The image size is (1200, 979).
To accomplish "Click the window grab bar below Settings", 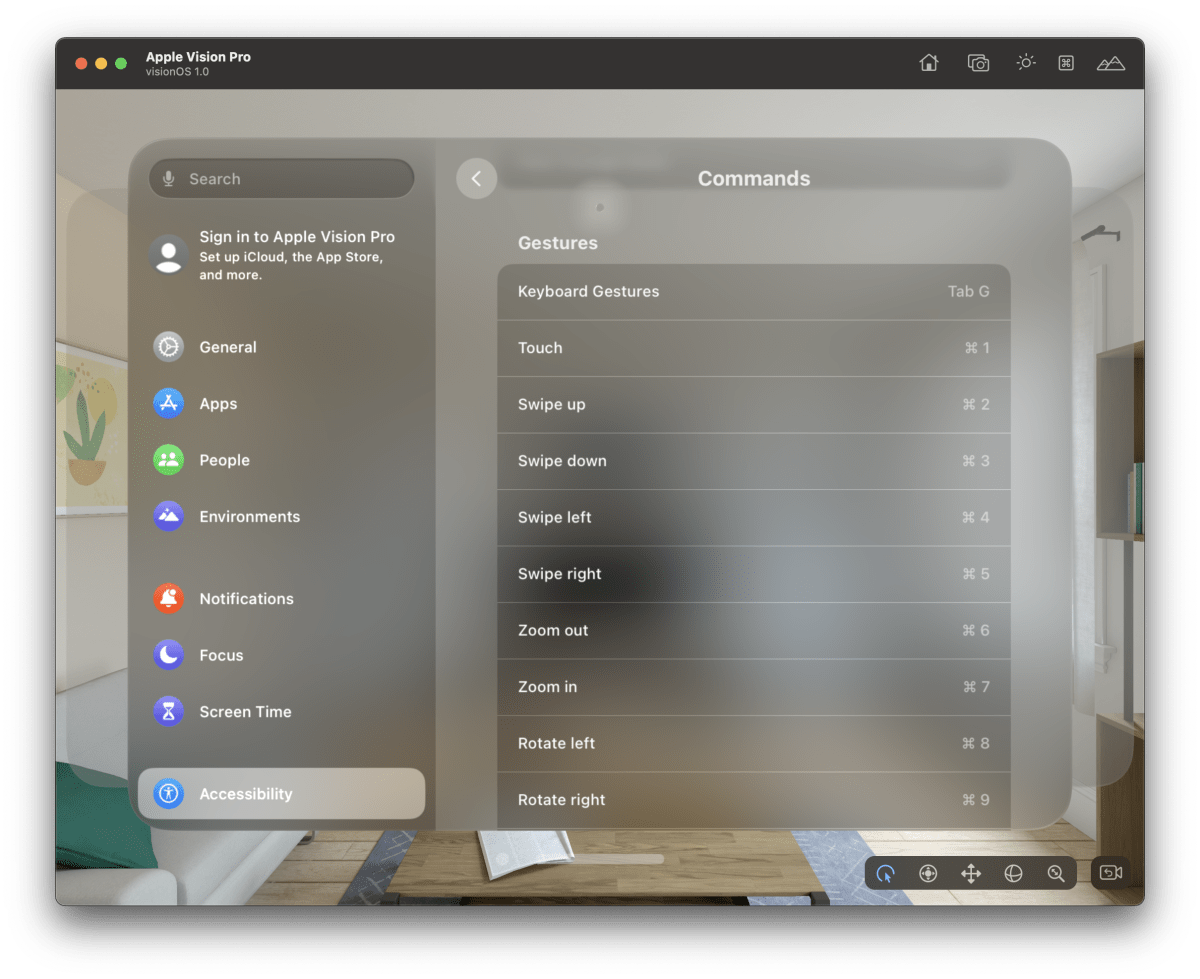I will (600, 859).
